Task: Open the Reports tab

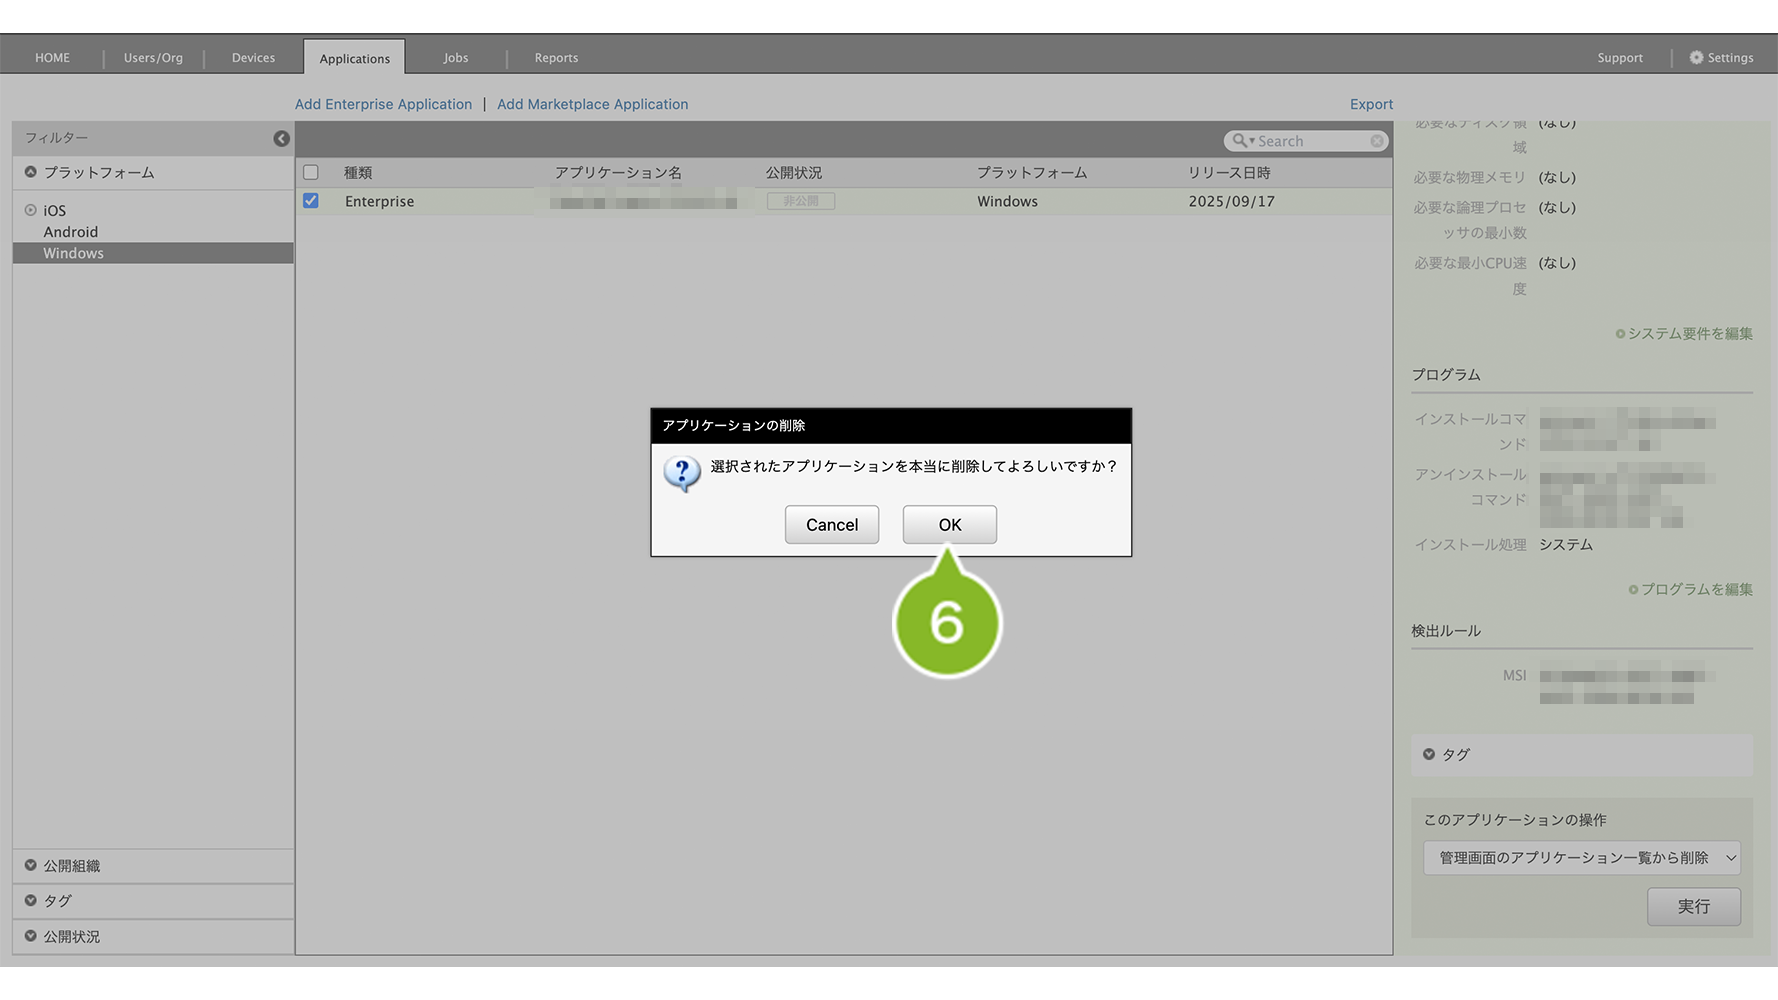Action: coord(556,58)
